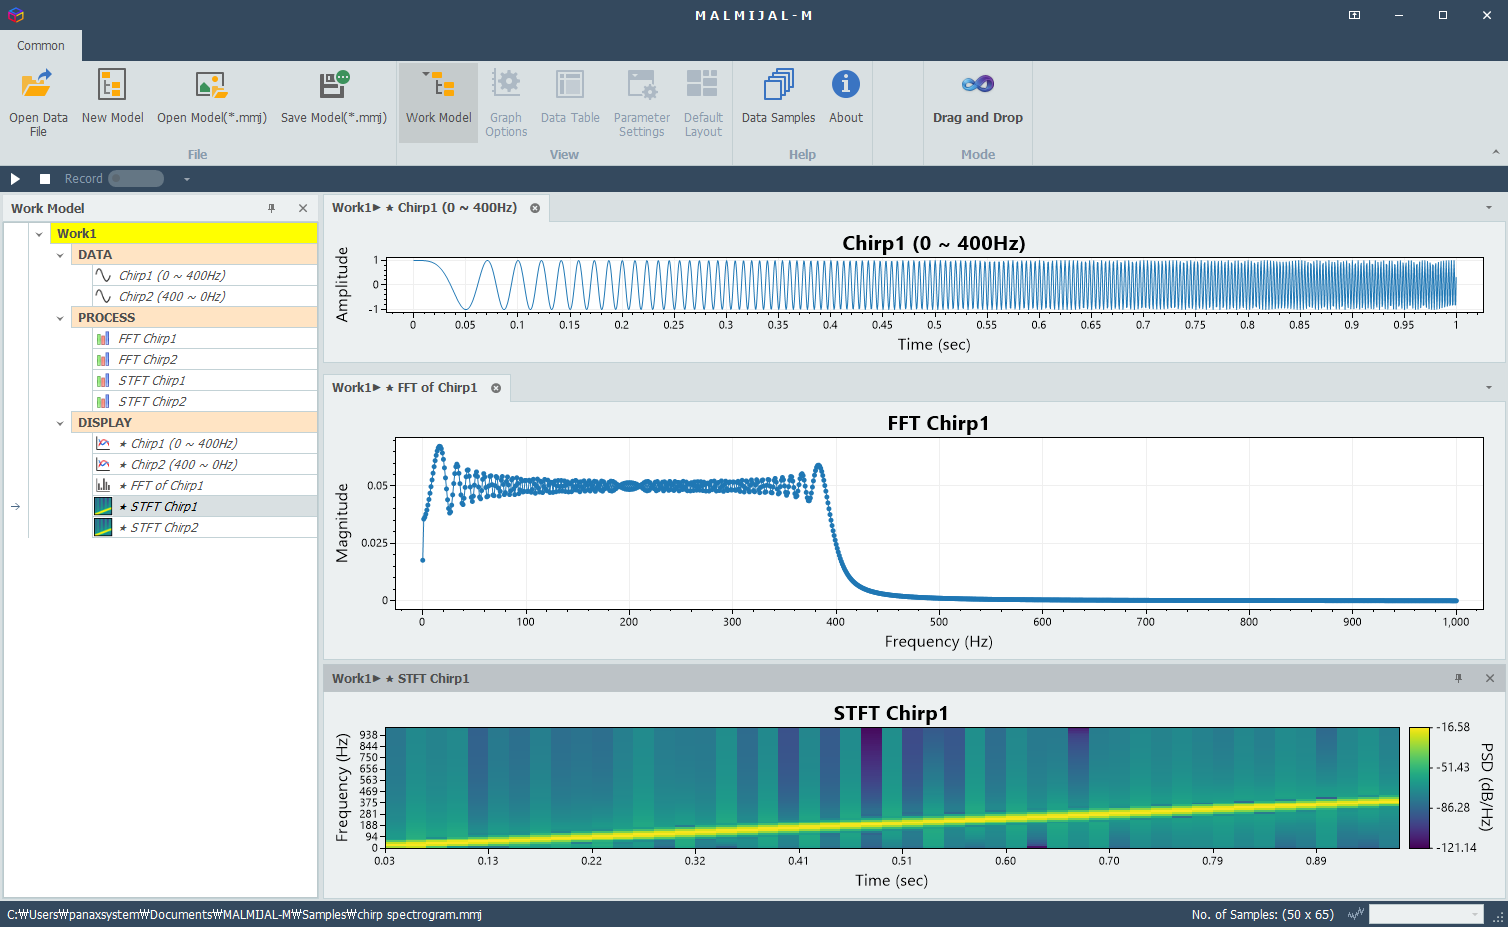This screenshot has width=1508, height=927.
Task: Click the MALMIJAL-M app logo icon
Action: [15, 15]
